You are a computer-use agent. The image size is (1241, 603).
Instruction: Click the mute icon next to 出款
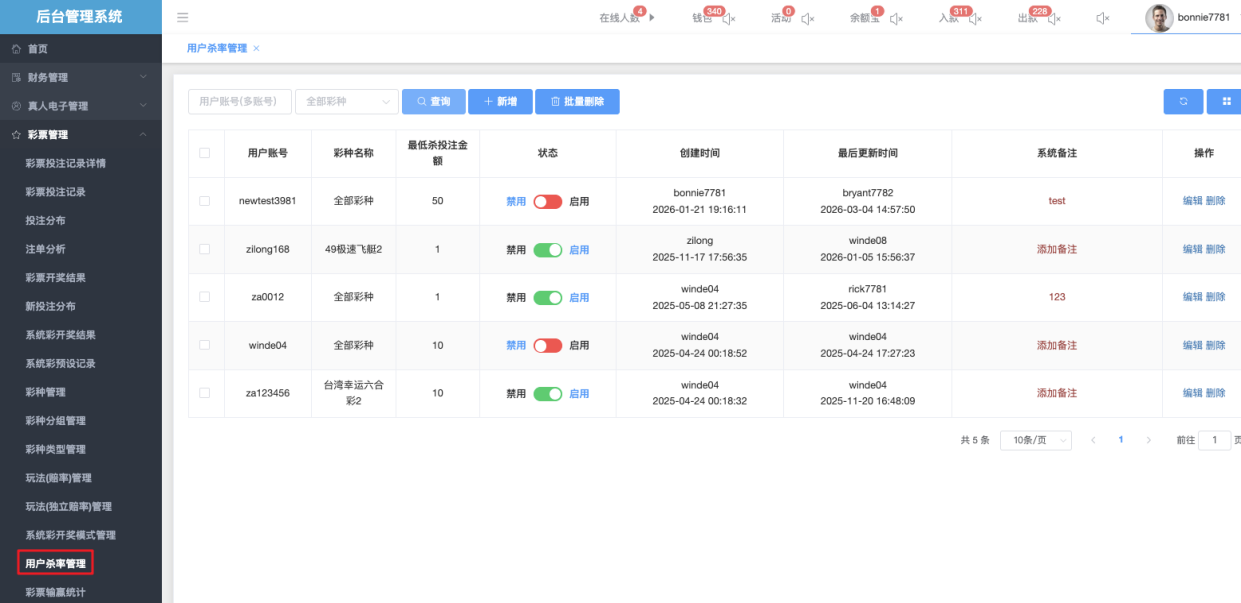point(1053,19)
